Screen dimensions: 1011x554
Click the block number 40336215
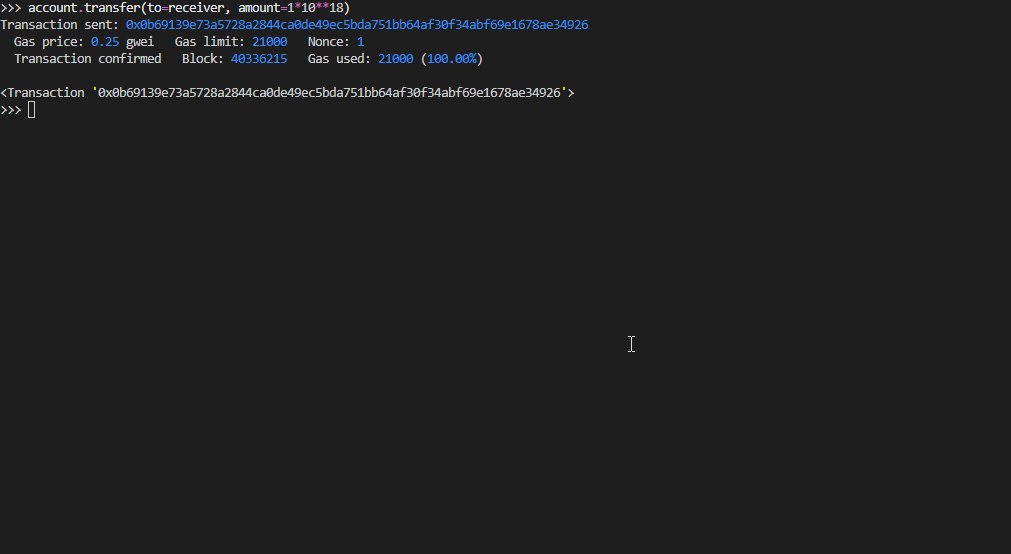259,59
